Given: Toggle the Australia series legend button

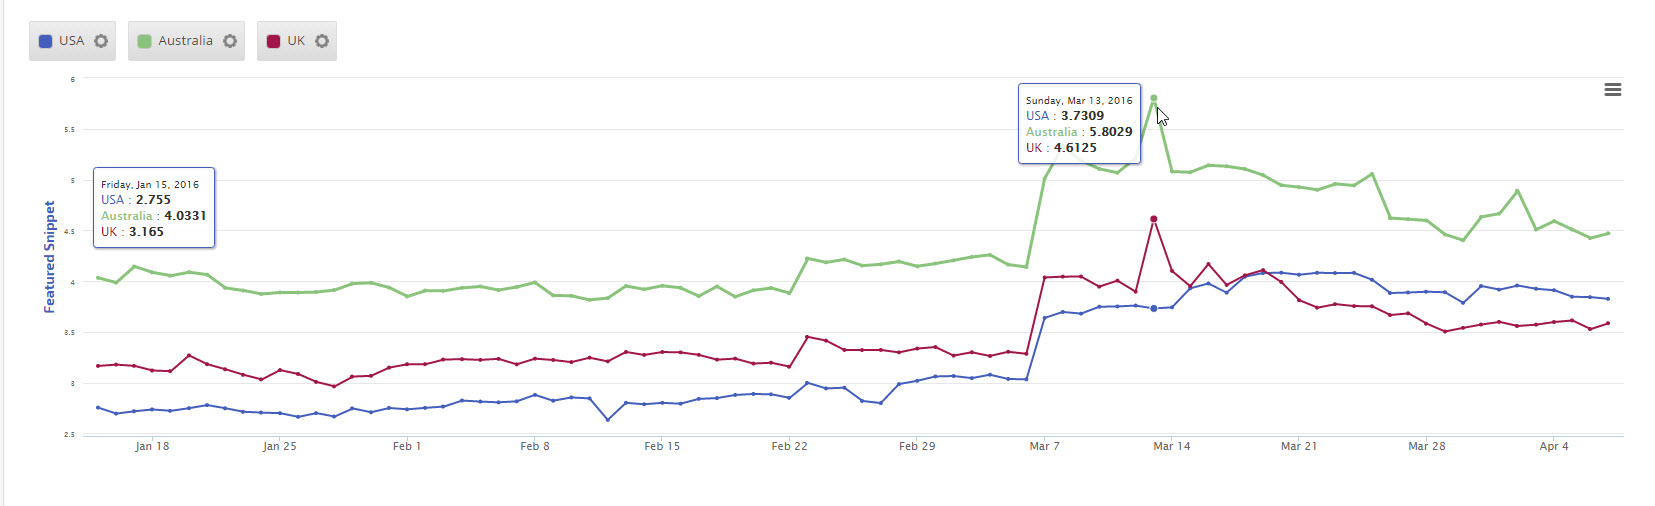Looking at the screenshot, I should (x=184, y=41).
